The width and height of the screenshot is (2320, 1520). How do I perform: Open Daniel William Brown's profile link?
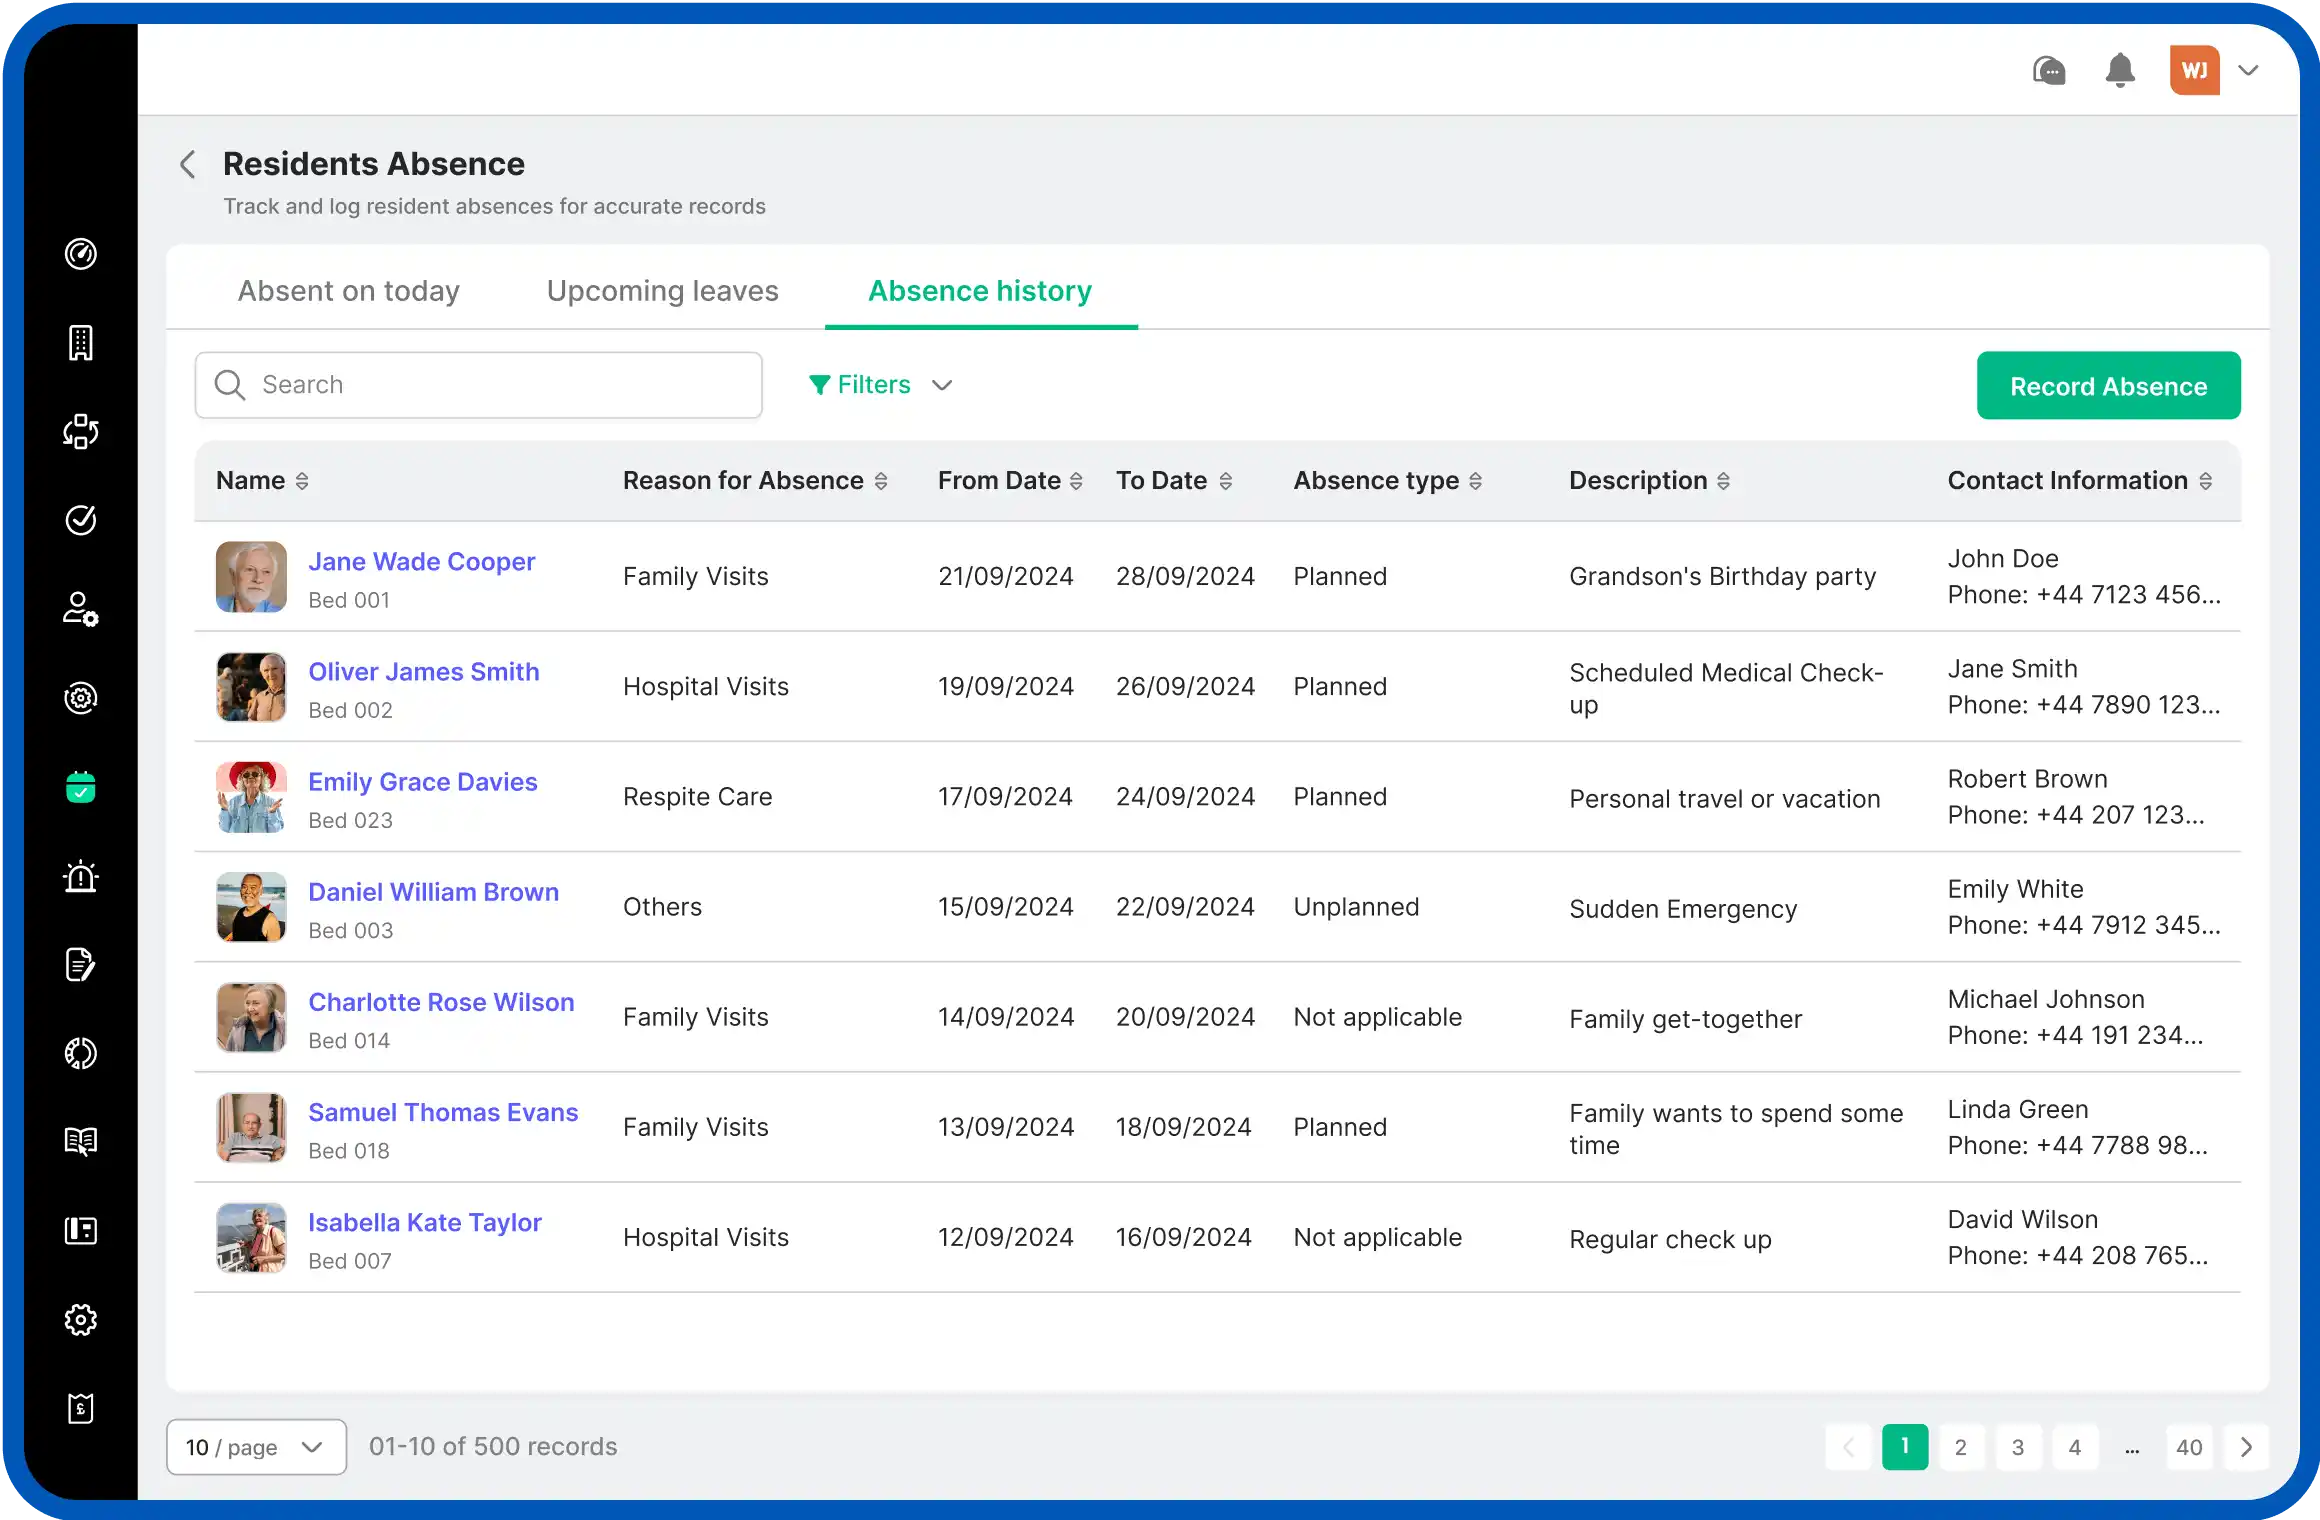[433, 892]
